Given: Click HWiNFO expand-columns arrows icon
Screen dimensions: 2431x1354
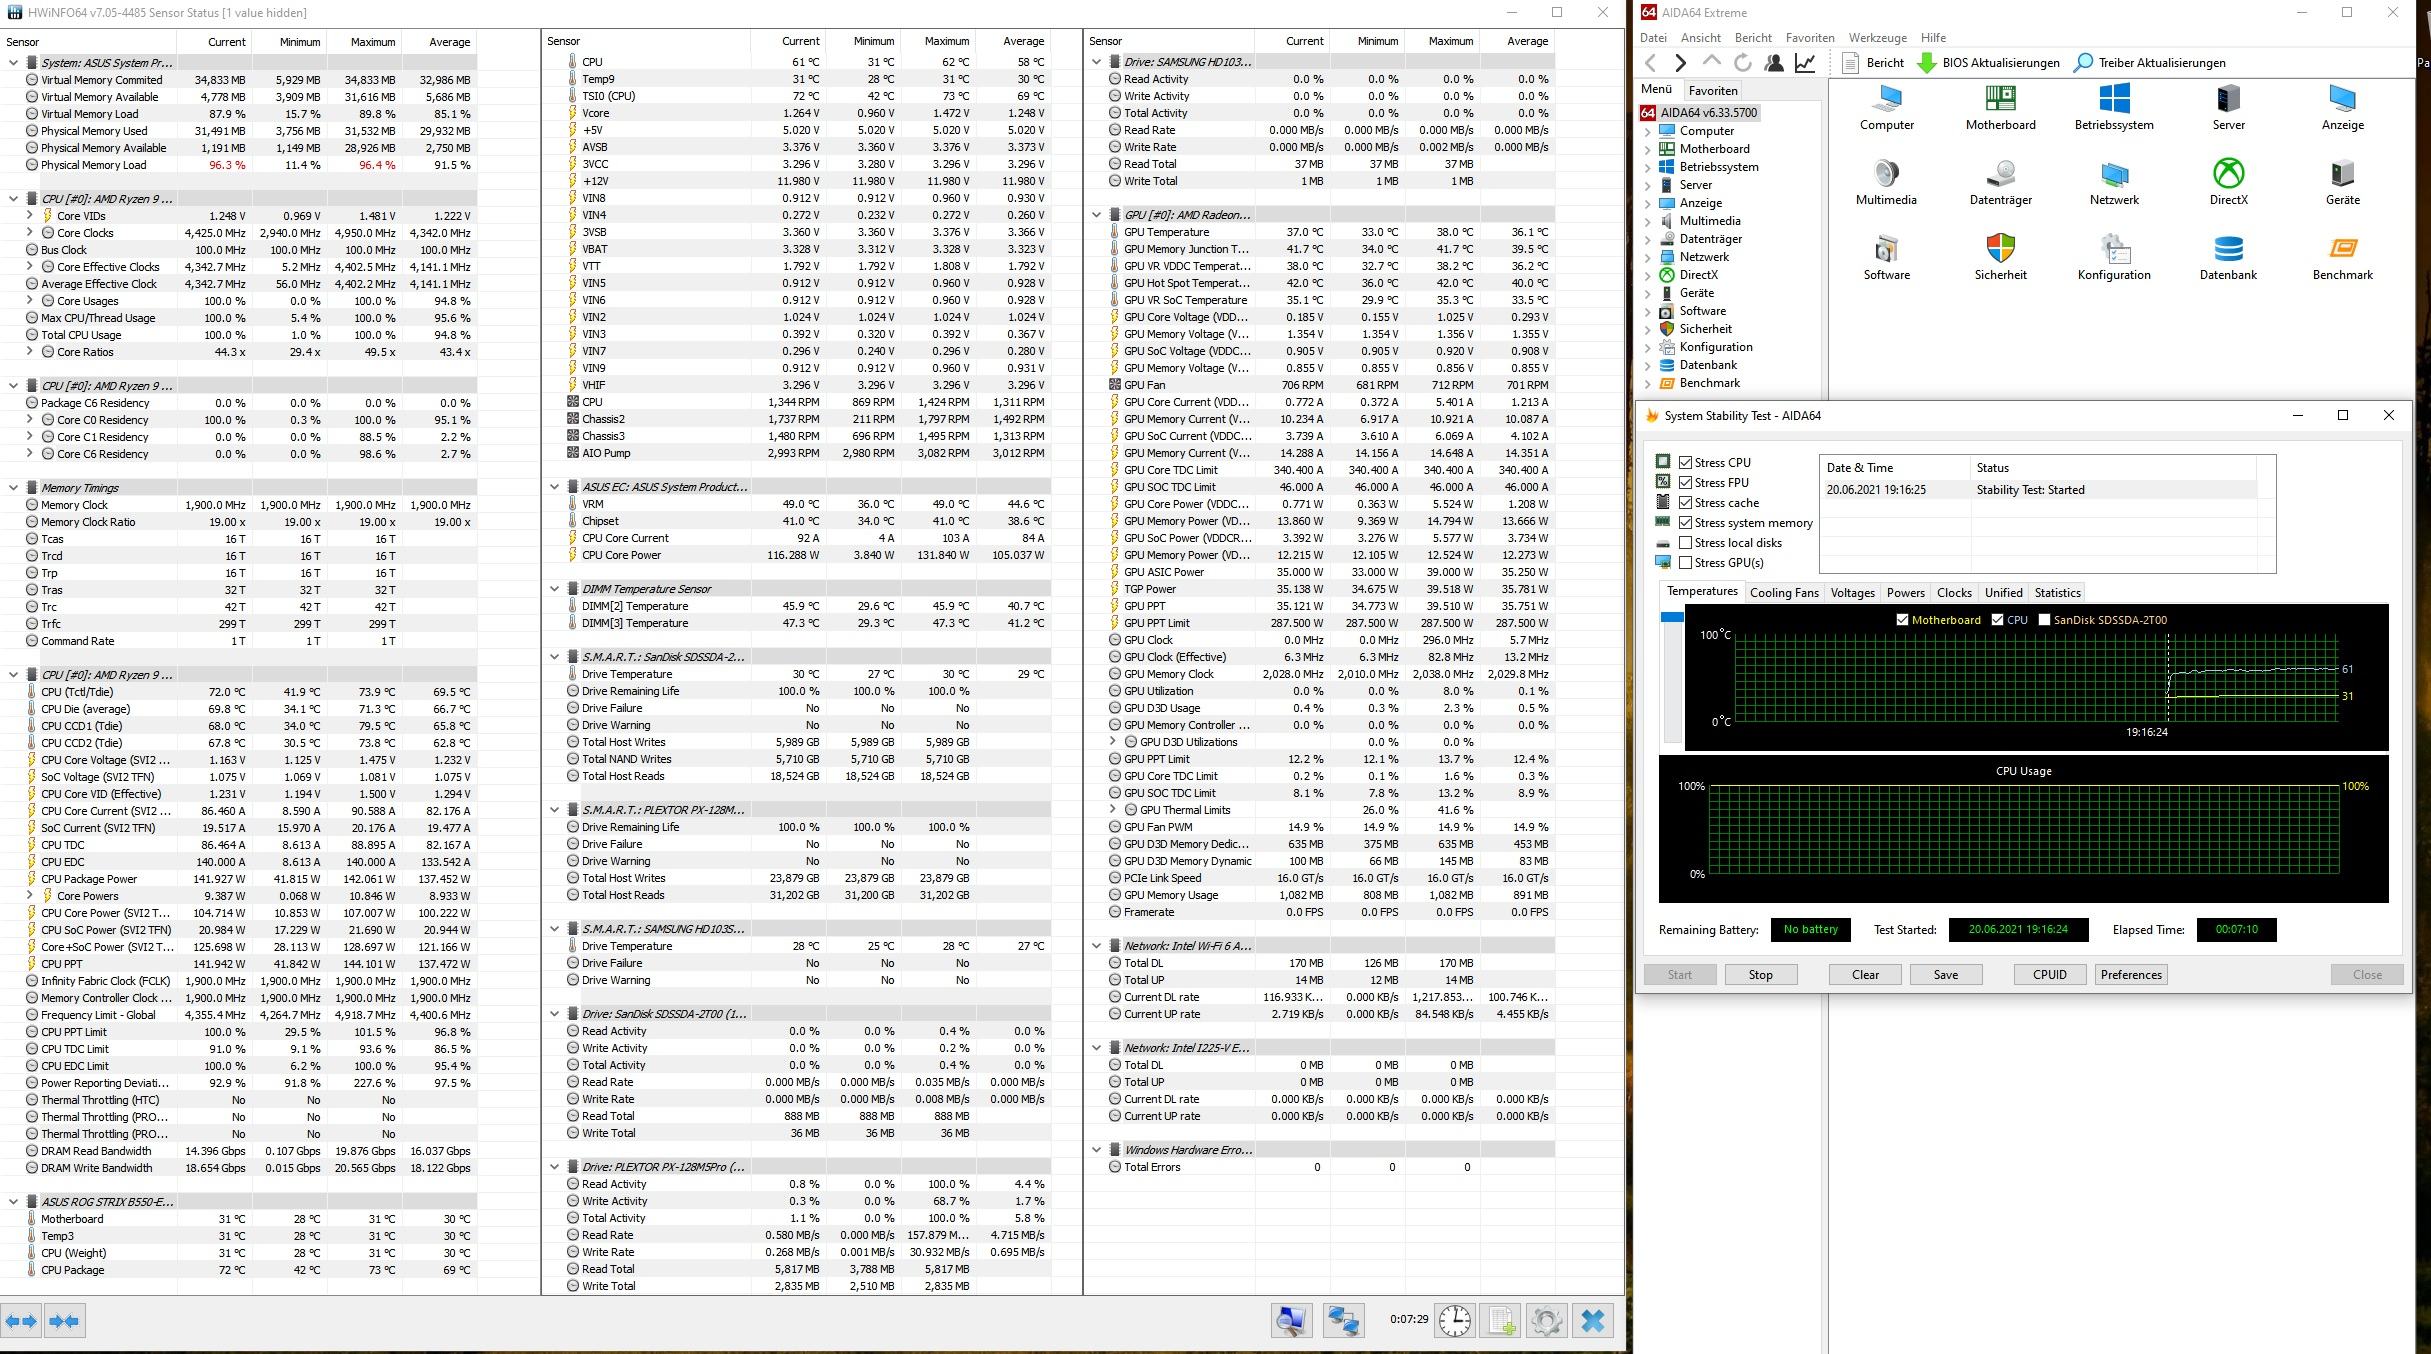Looking at the screenshot, I should click(22, 1321).
